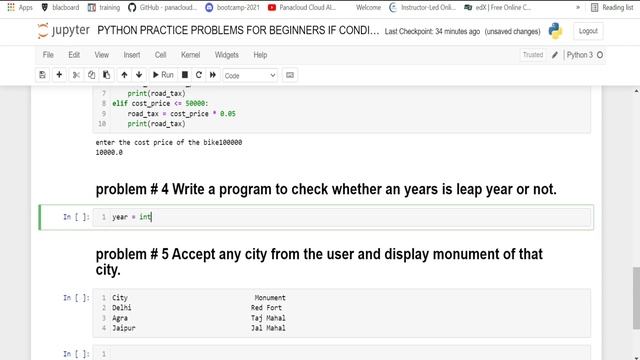Open the Cell menu
The width and height of the screenshot is (640, 360).
tap(160, 55)
